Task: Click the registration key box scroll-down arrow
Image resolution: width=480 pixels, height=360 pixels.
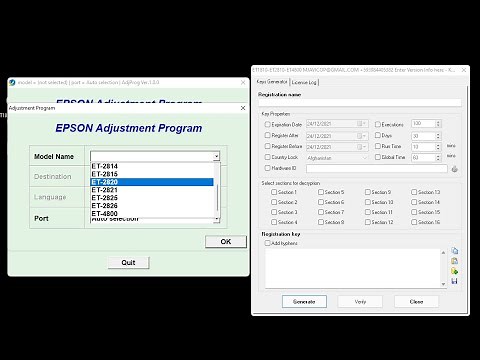Action: (443, 284)
